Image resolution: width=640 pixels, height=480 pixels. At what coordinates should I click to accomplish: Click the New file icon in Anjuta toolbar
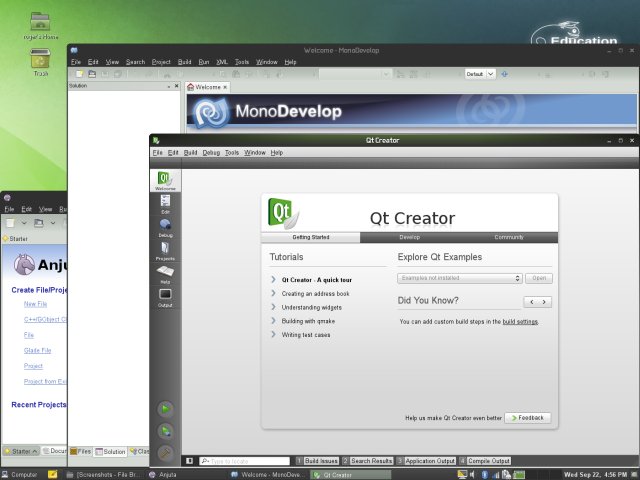coord(10,223)
